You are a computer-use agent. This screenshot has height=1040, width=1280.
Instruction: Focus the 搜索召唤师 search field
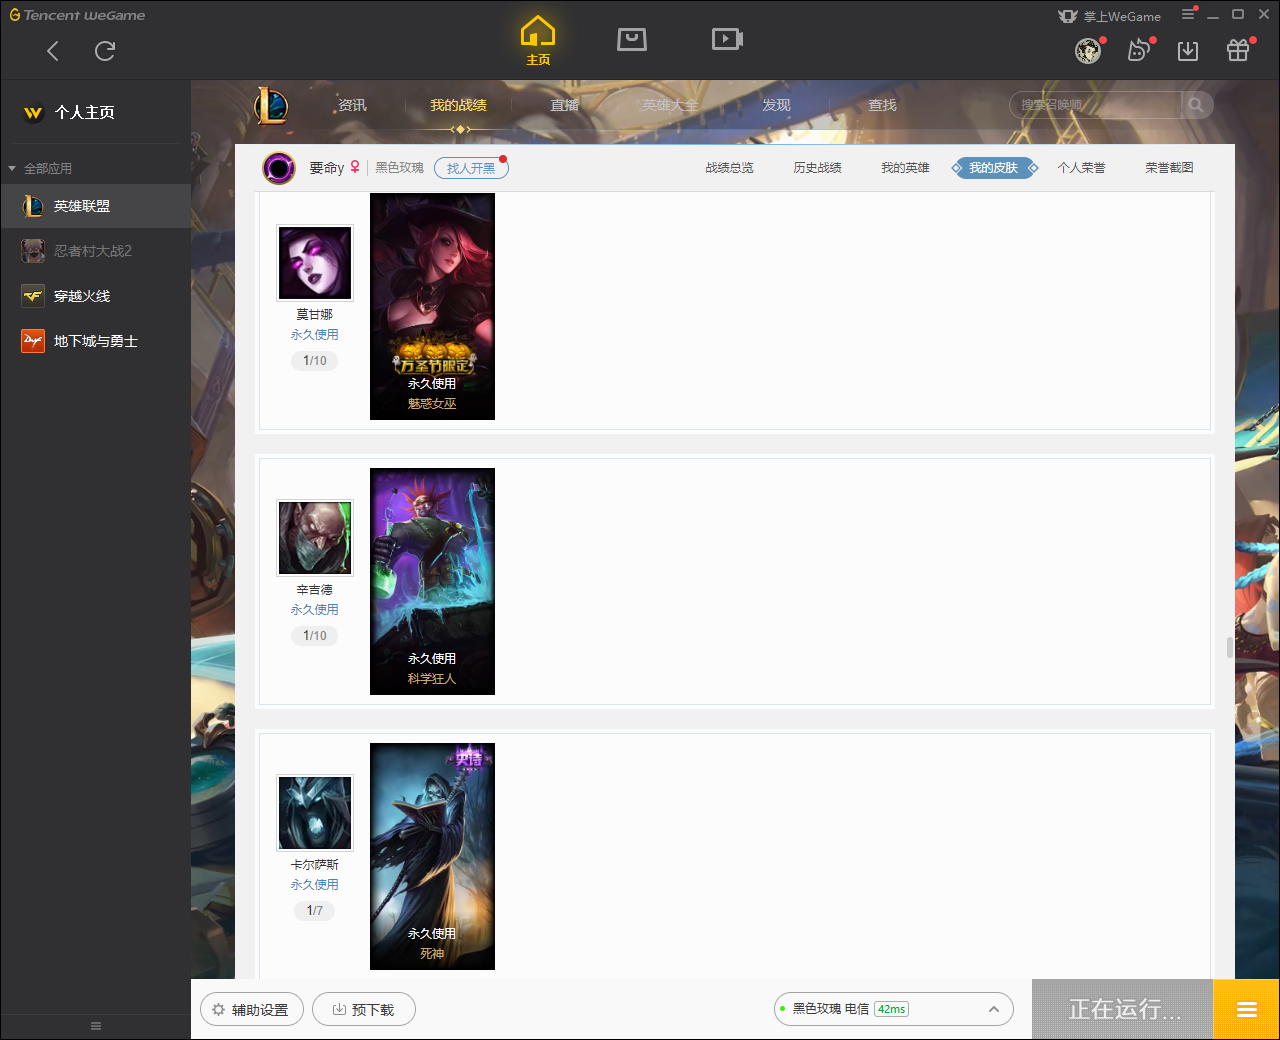1095,104
